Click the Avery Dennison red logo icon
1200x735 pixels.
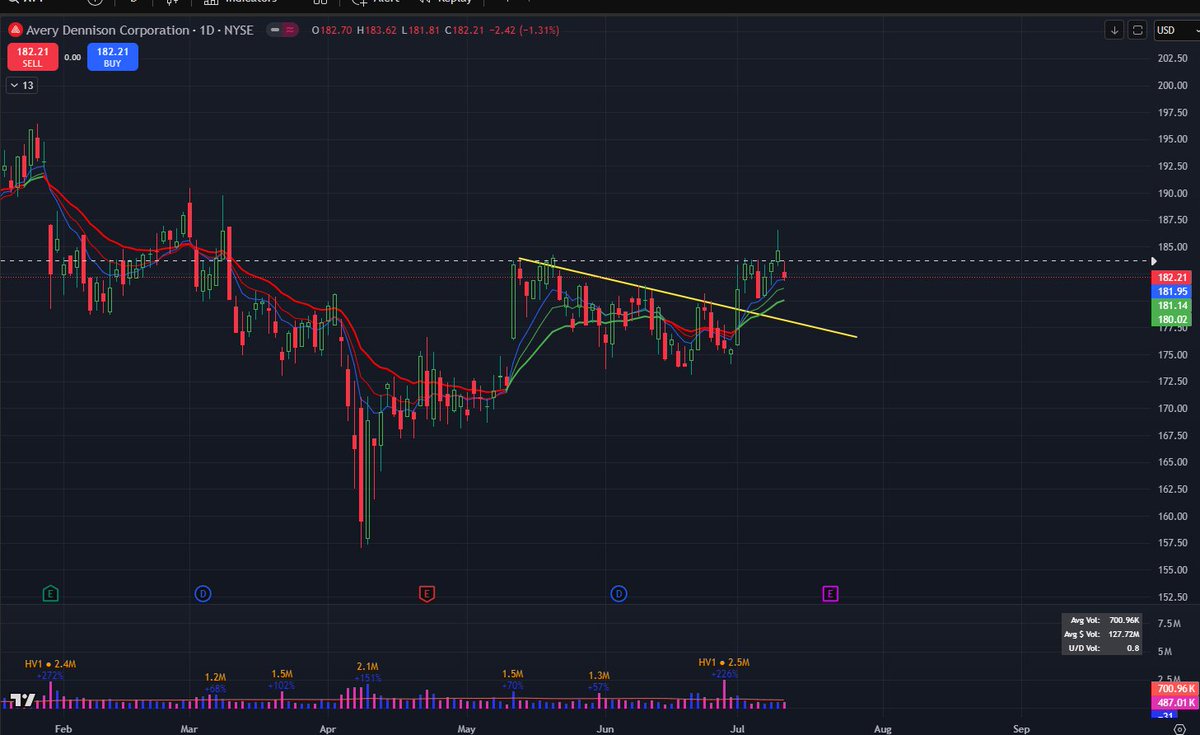pos(15,30)
